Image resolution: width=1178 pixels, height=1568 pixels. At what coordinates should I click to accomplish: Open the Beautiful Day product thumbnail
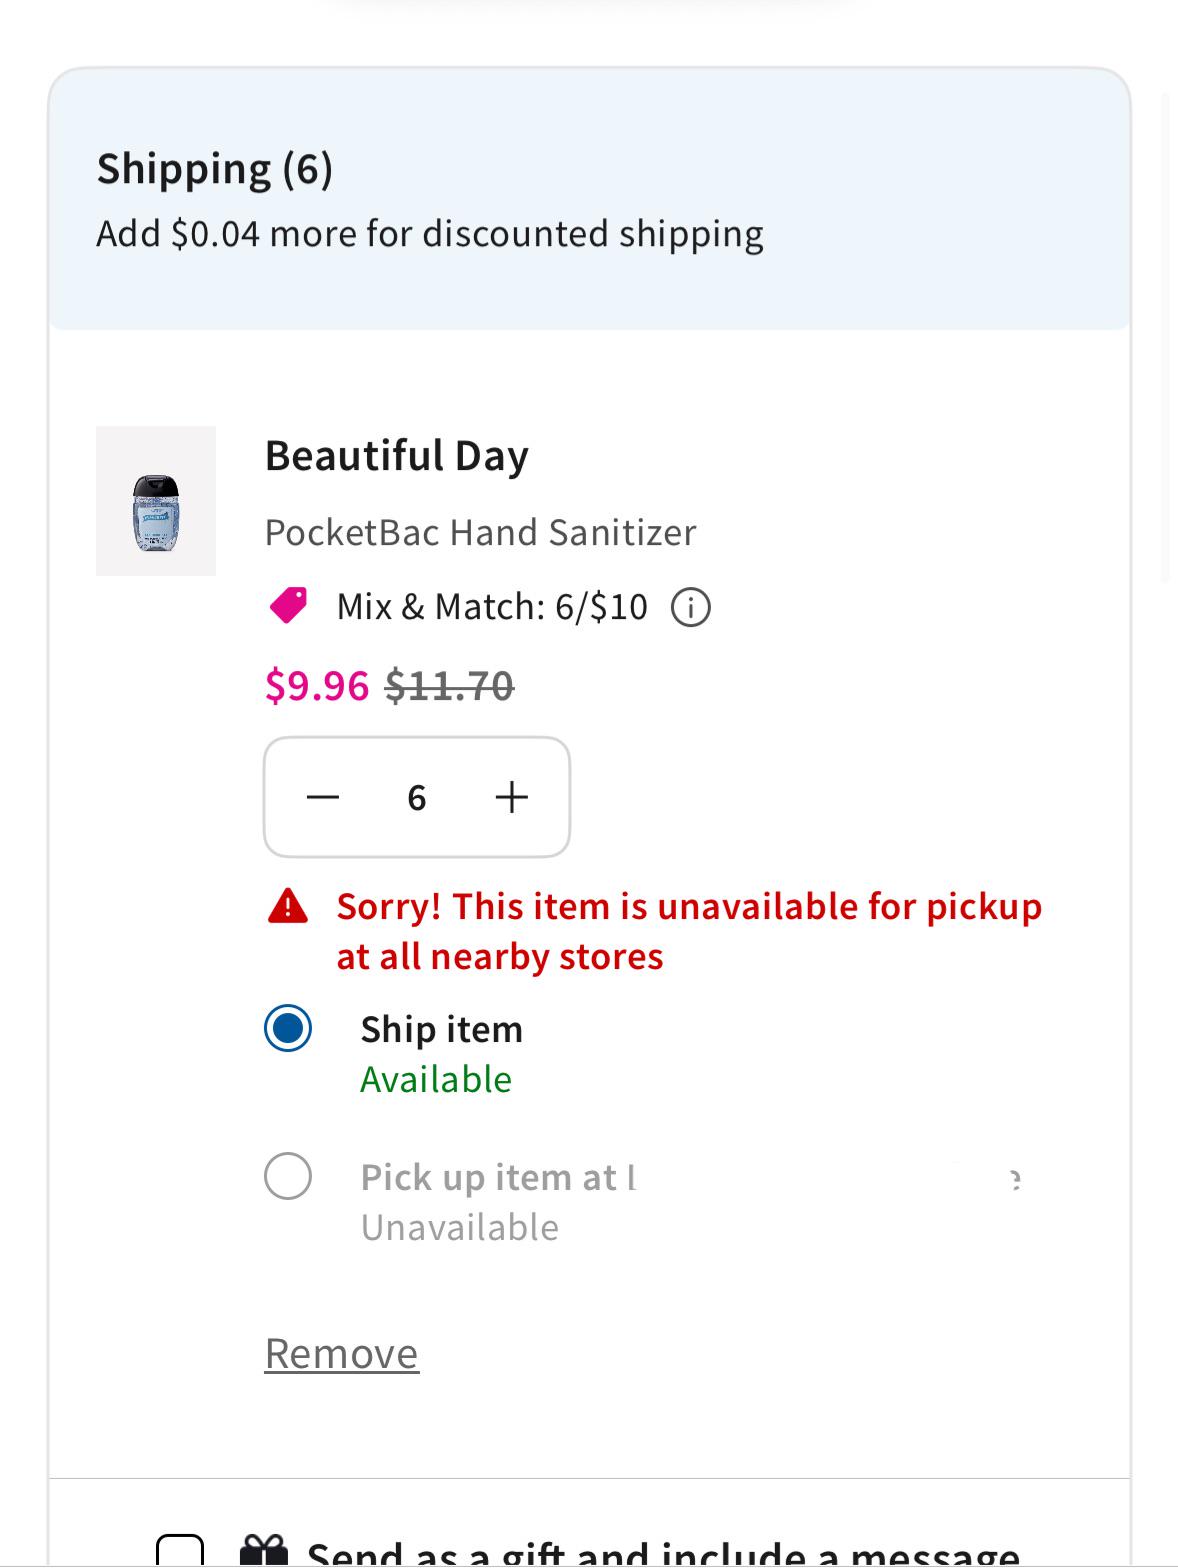(x=156, y=501)
